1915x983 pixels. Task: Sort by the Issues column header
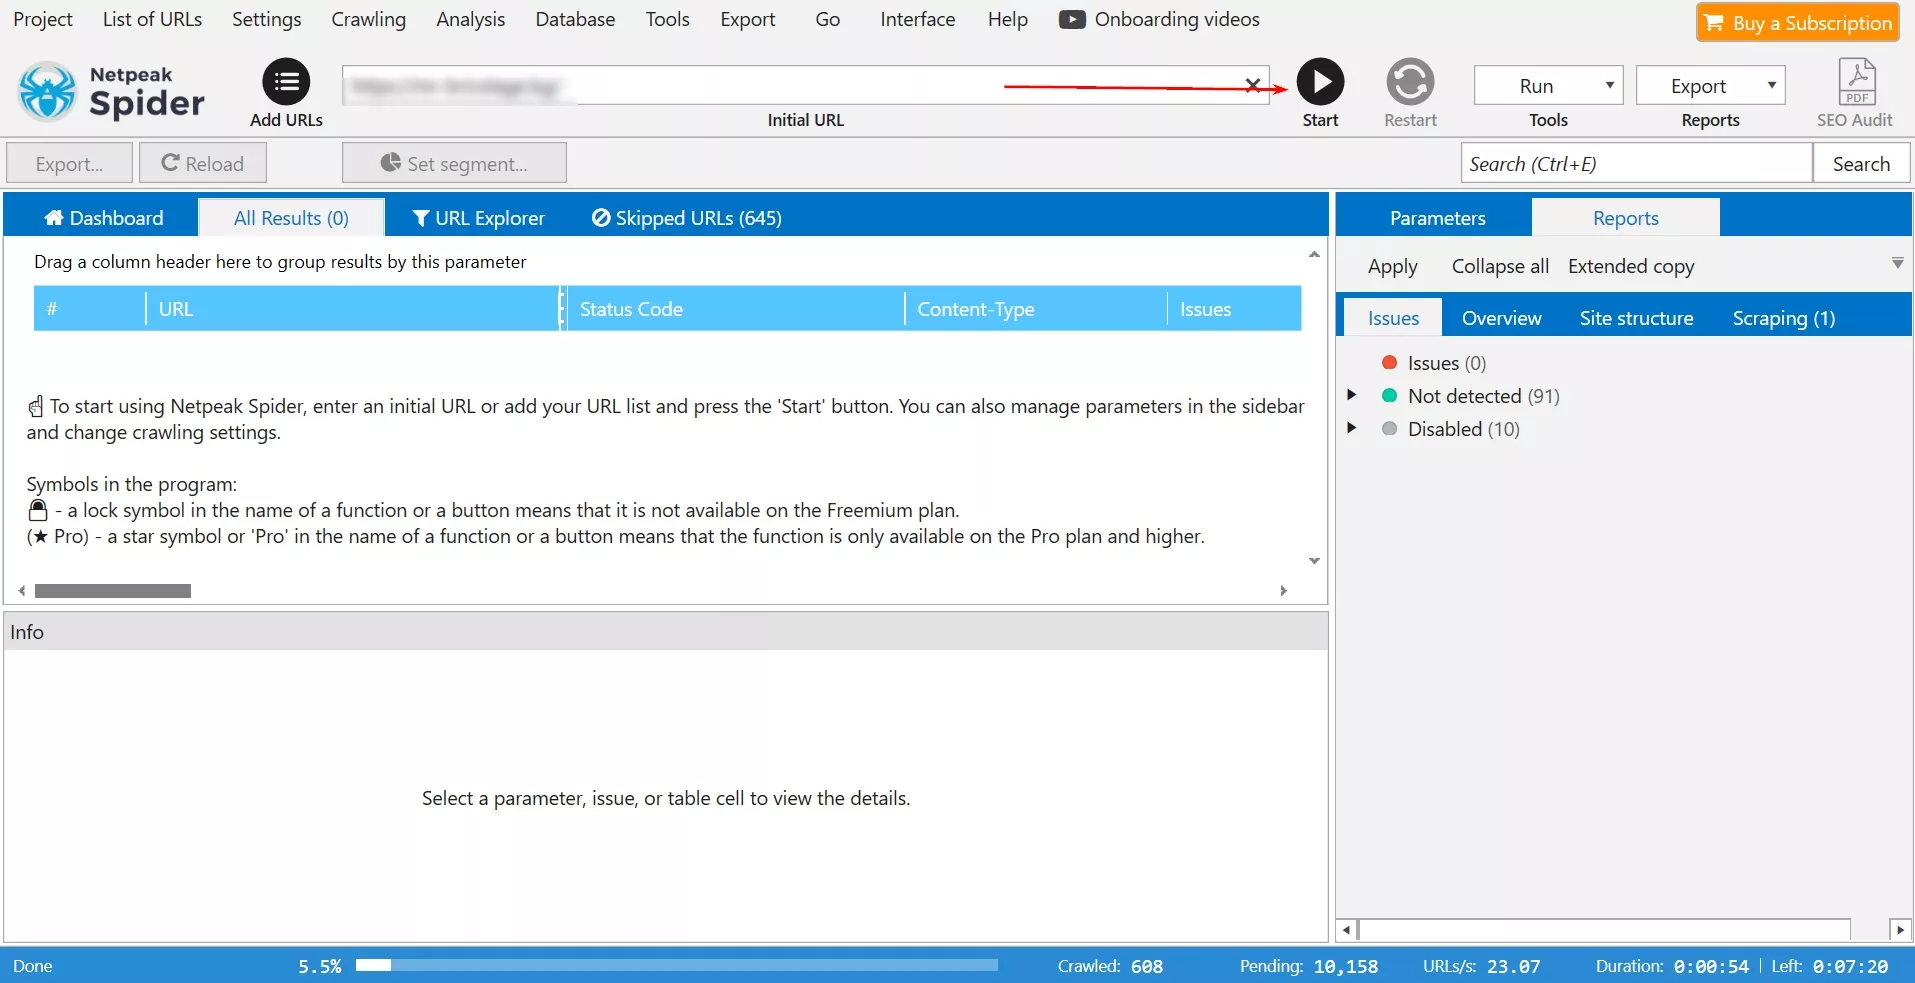(x=1234, y=309)
